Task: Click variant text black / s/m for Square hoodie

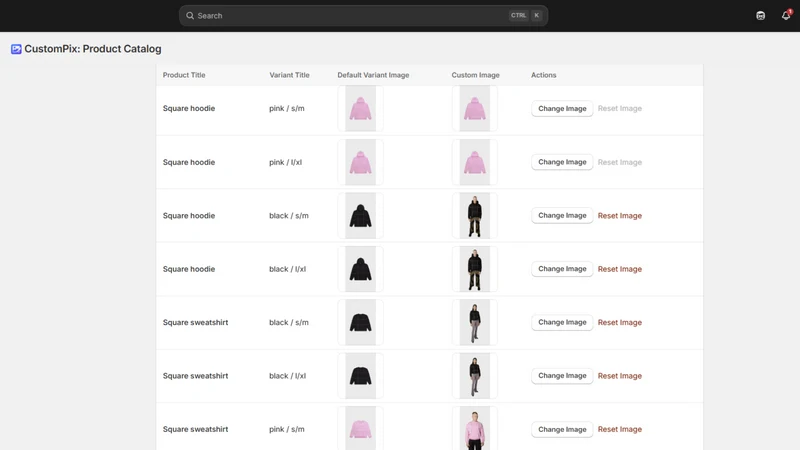Action: (289, 216)
